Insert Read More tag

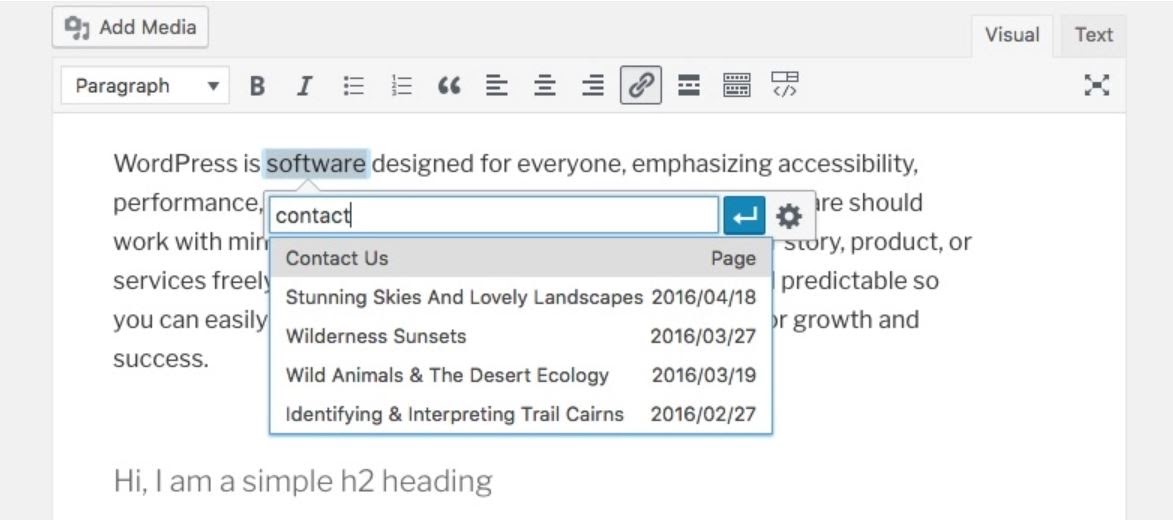(689, 86)
